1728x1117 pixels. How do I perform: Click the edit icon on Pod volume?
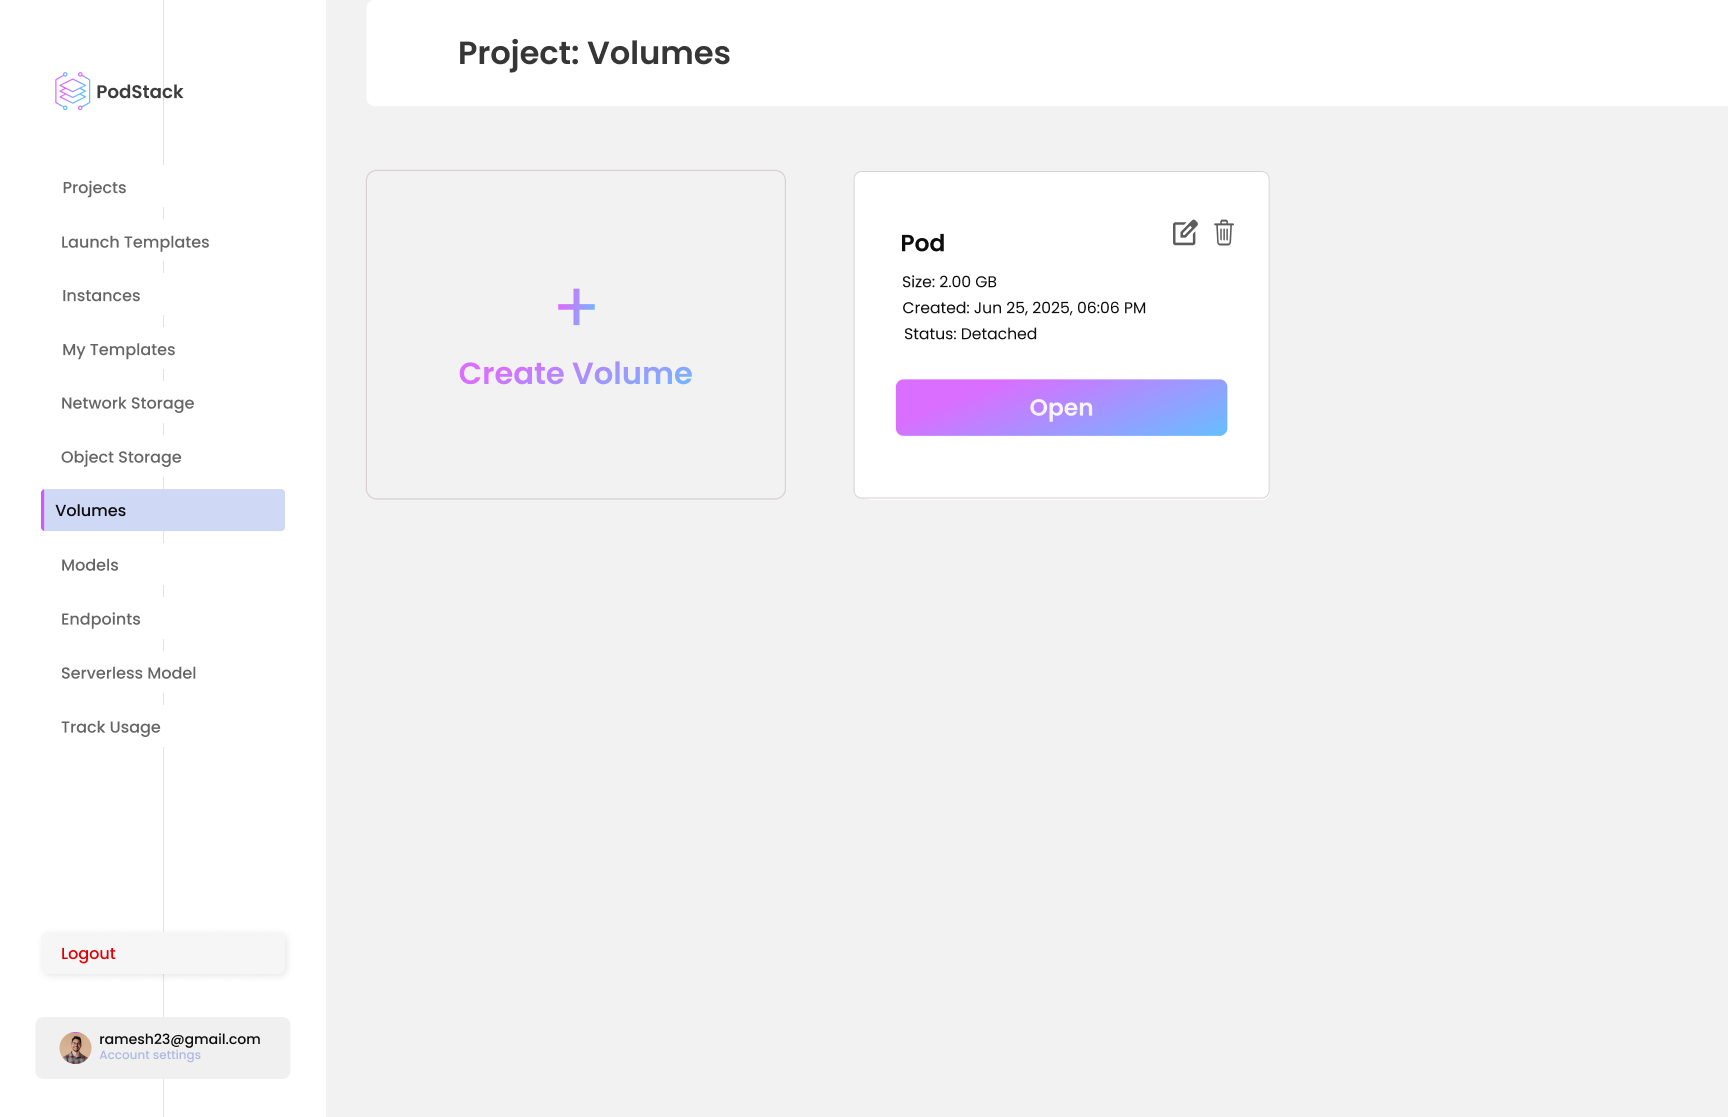click(x=1184, y=233)
